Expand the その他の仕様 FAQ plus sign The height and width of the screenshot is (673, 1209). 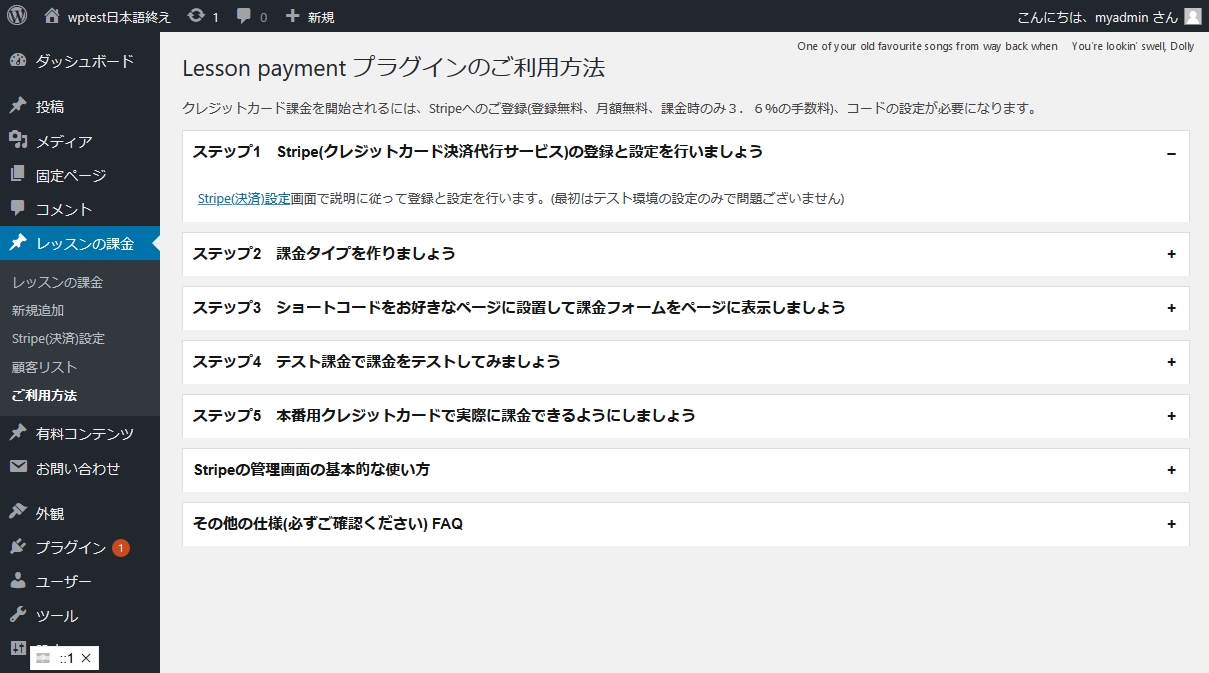tap(1171, 525)
